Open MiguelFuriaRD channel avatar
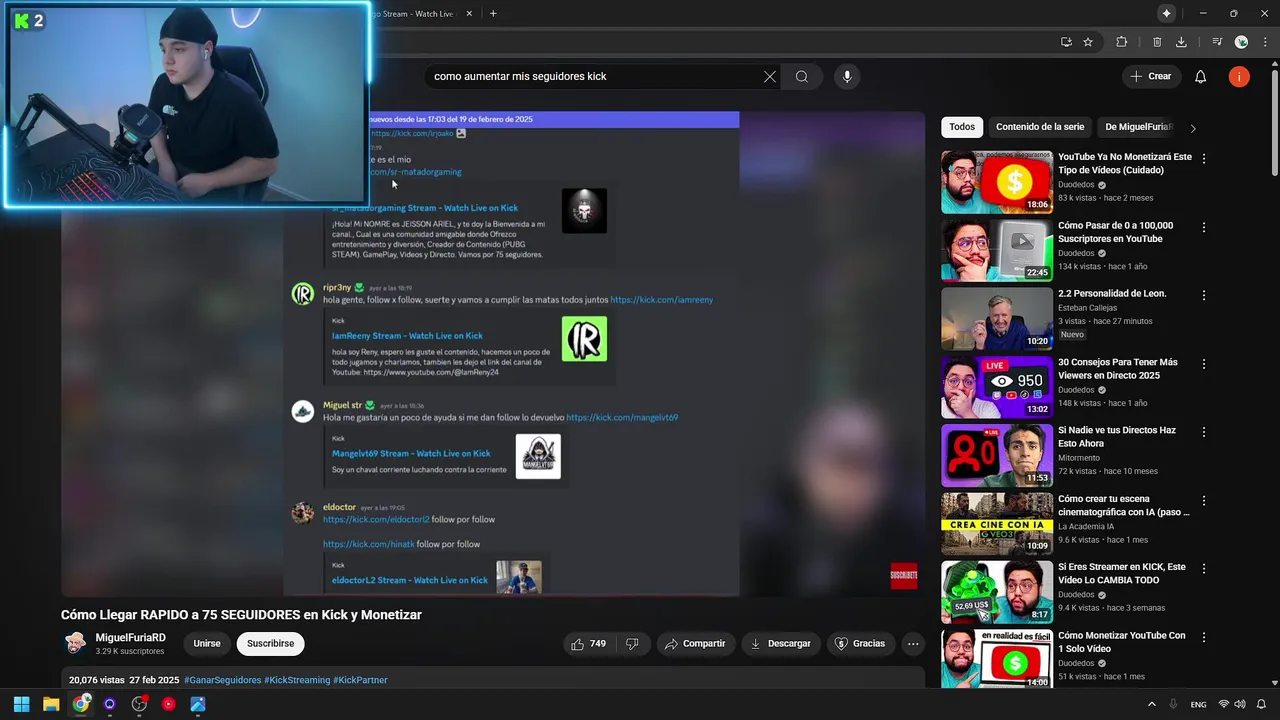This screenshot has width=1280, height=720. (x=75, y=643)
